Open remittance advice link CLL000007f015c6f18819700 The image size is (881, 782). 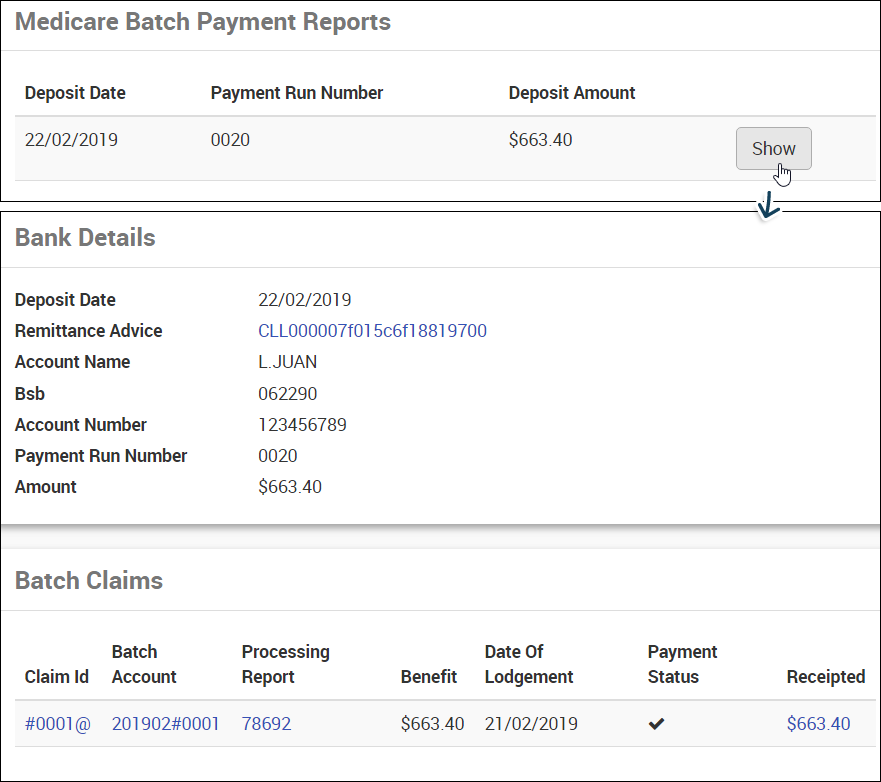[x=372, y=331]
